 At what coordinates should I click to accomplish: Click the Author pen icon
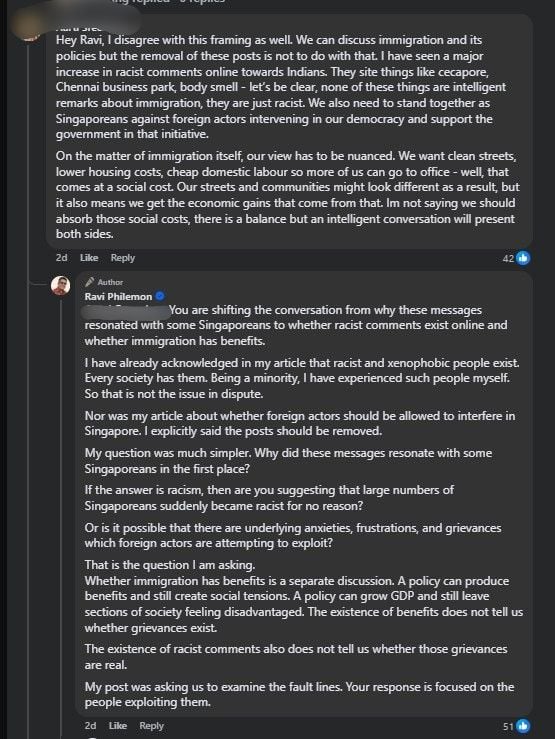[89, 282]
